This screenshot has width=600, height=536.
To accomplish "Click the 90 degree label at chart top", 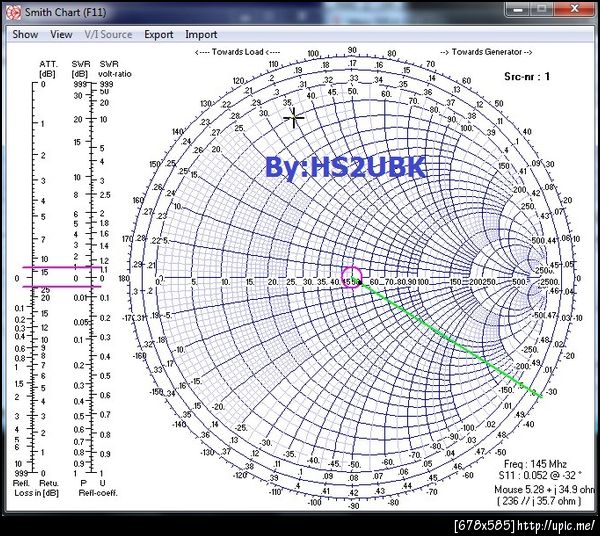I will tap(352, 50).
